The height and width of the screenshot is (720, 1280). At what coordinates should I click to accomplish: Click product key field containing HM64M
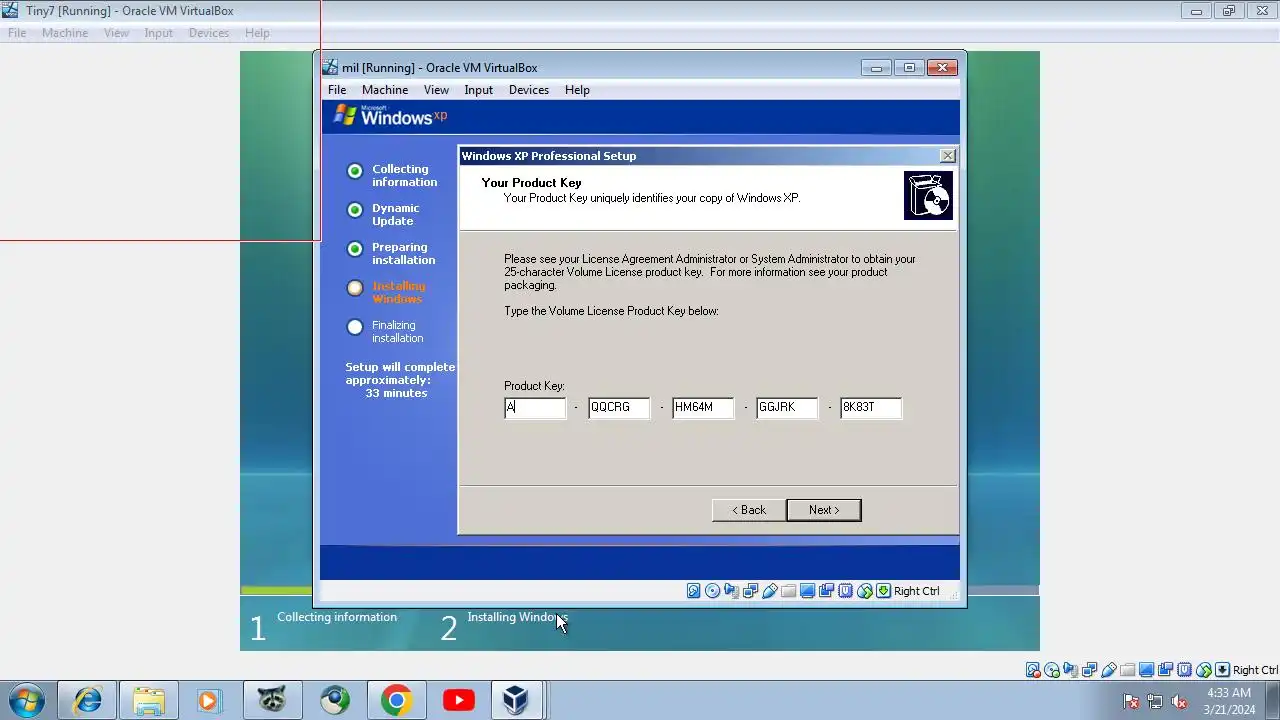tap(703, 408)
